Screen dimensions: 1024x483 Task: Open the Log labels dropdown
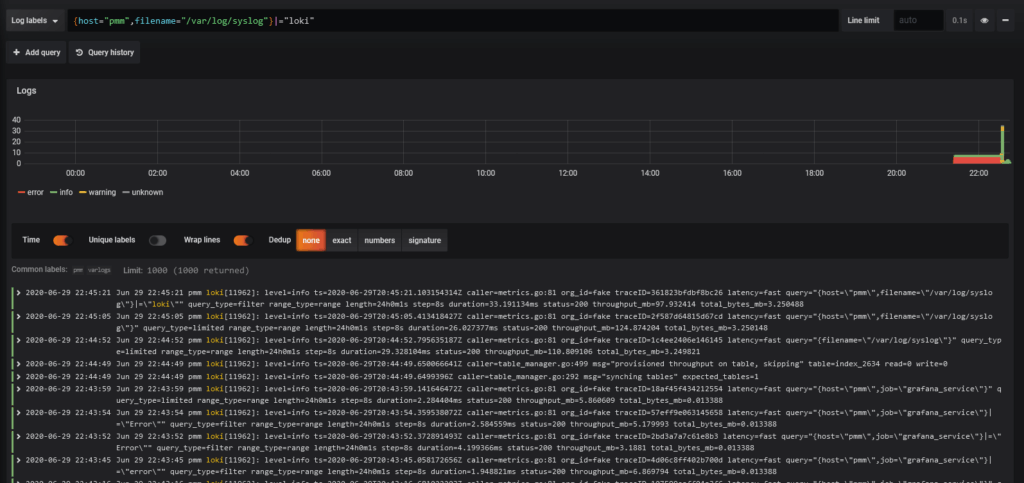point(33,20)
